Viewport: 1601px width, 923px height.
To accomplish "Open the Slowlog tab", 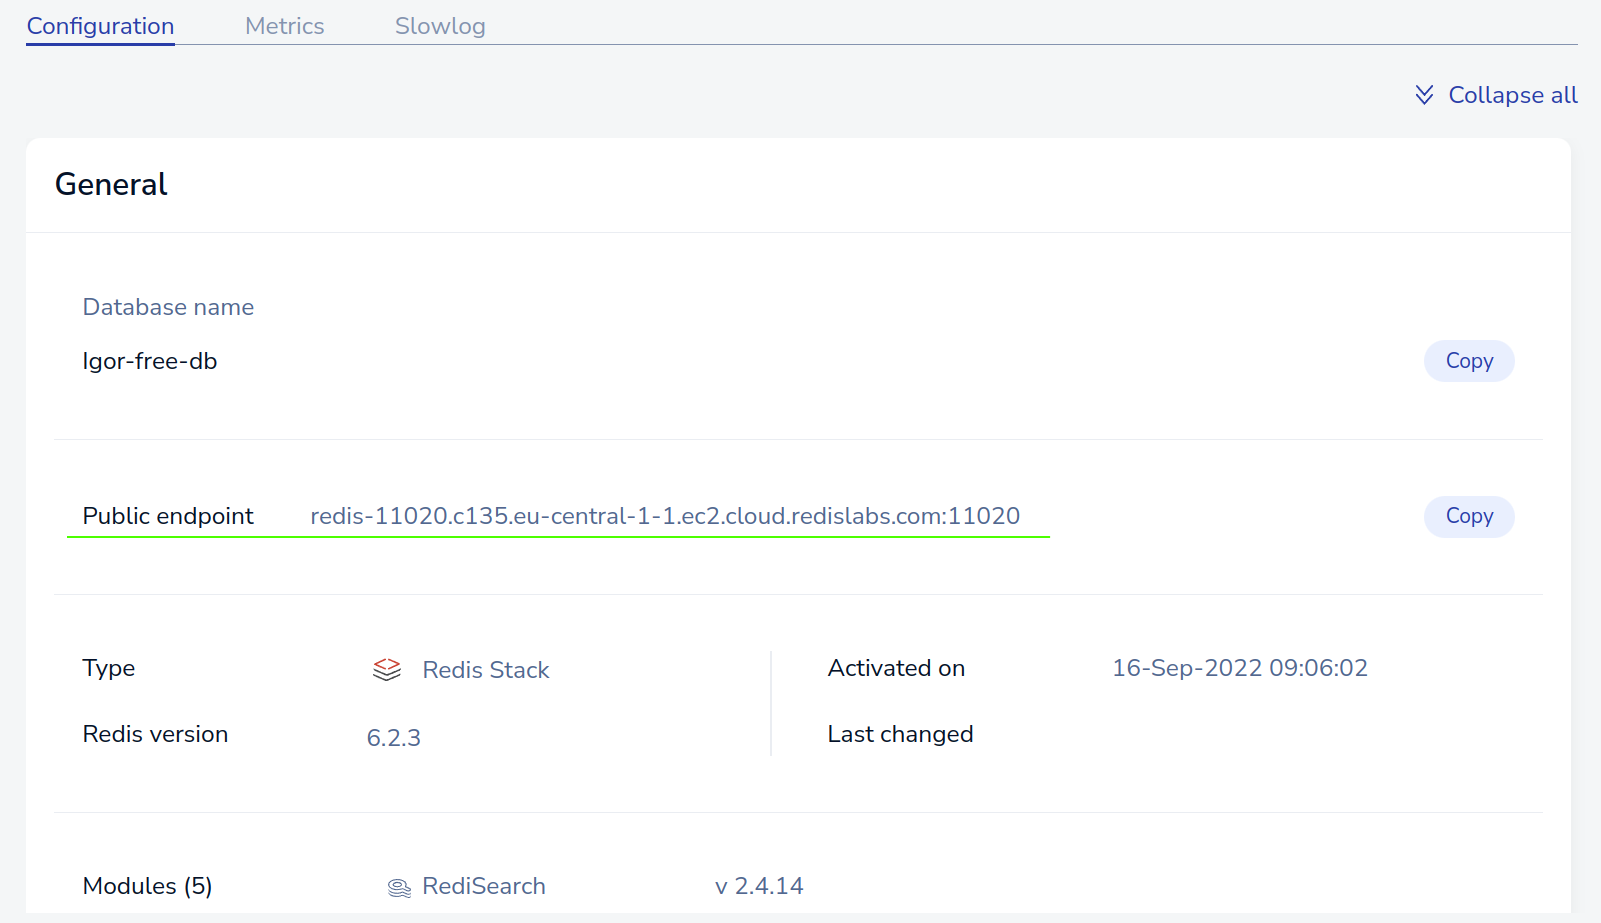I will click(x=440, y=25).
